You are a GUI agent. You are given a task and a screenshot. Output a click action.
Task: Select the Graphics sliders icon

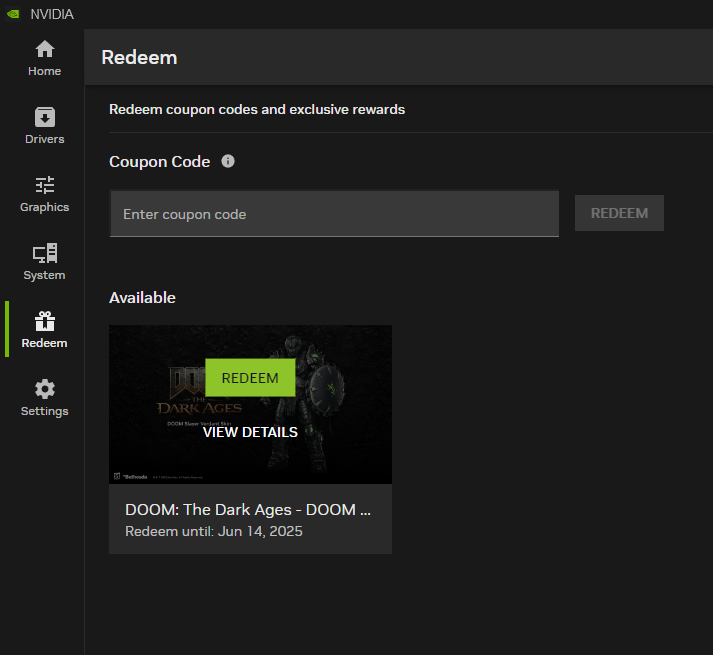point(44,185)
